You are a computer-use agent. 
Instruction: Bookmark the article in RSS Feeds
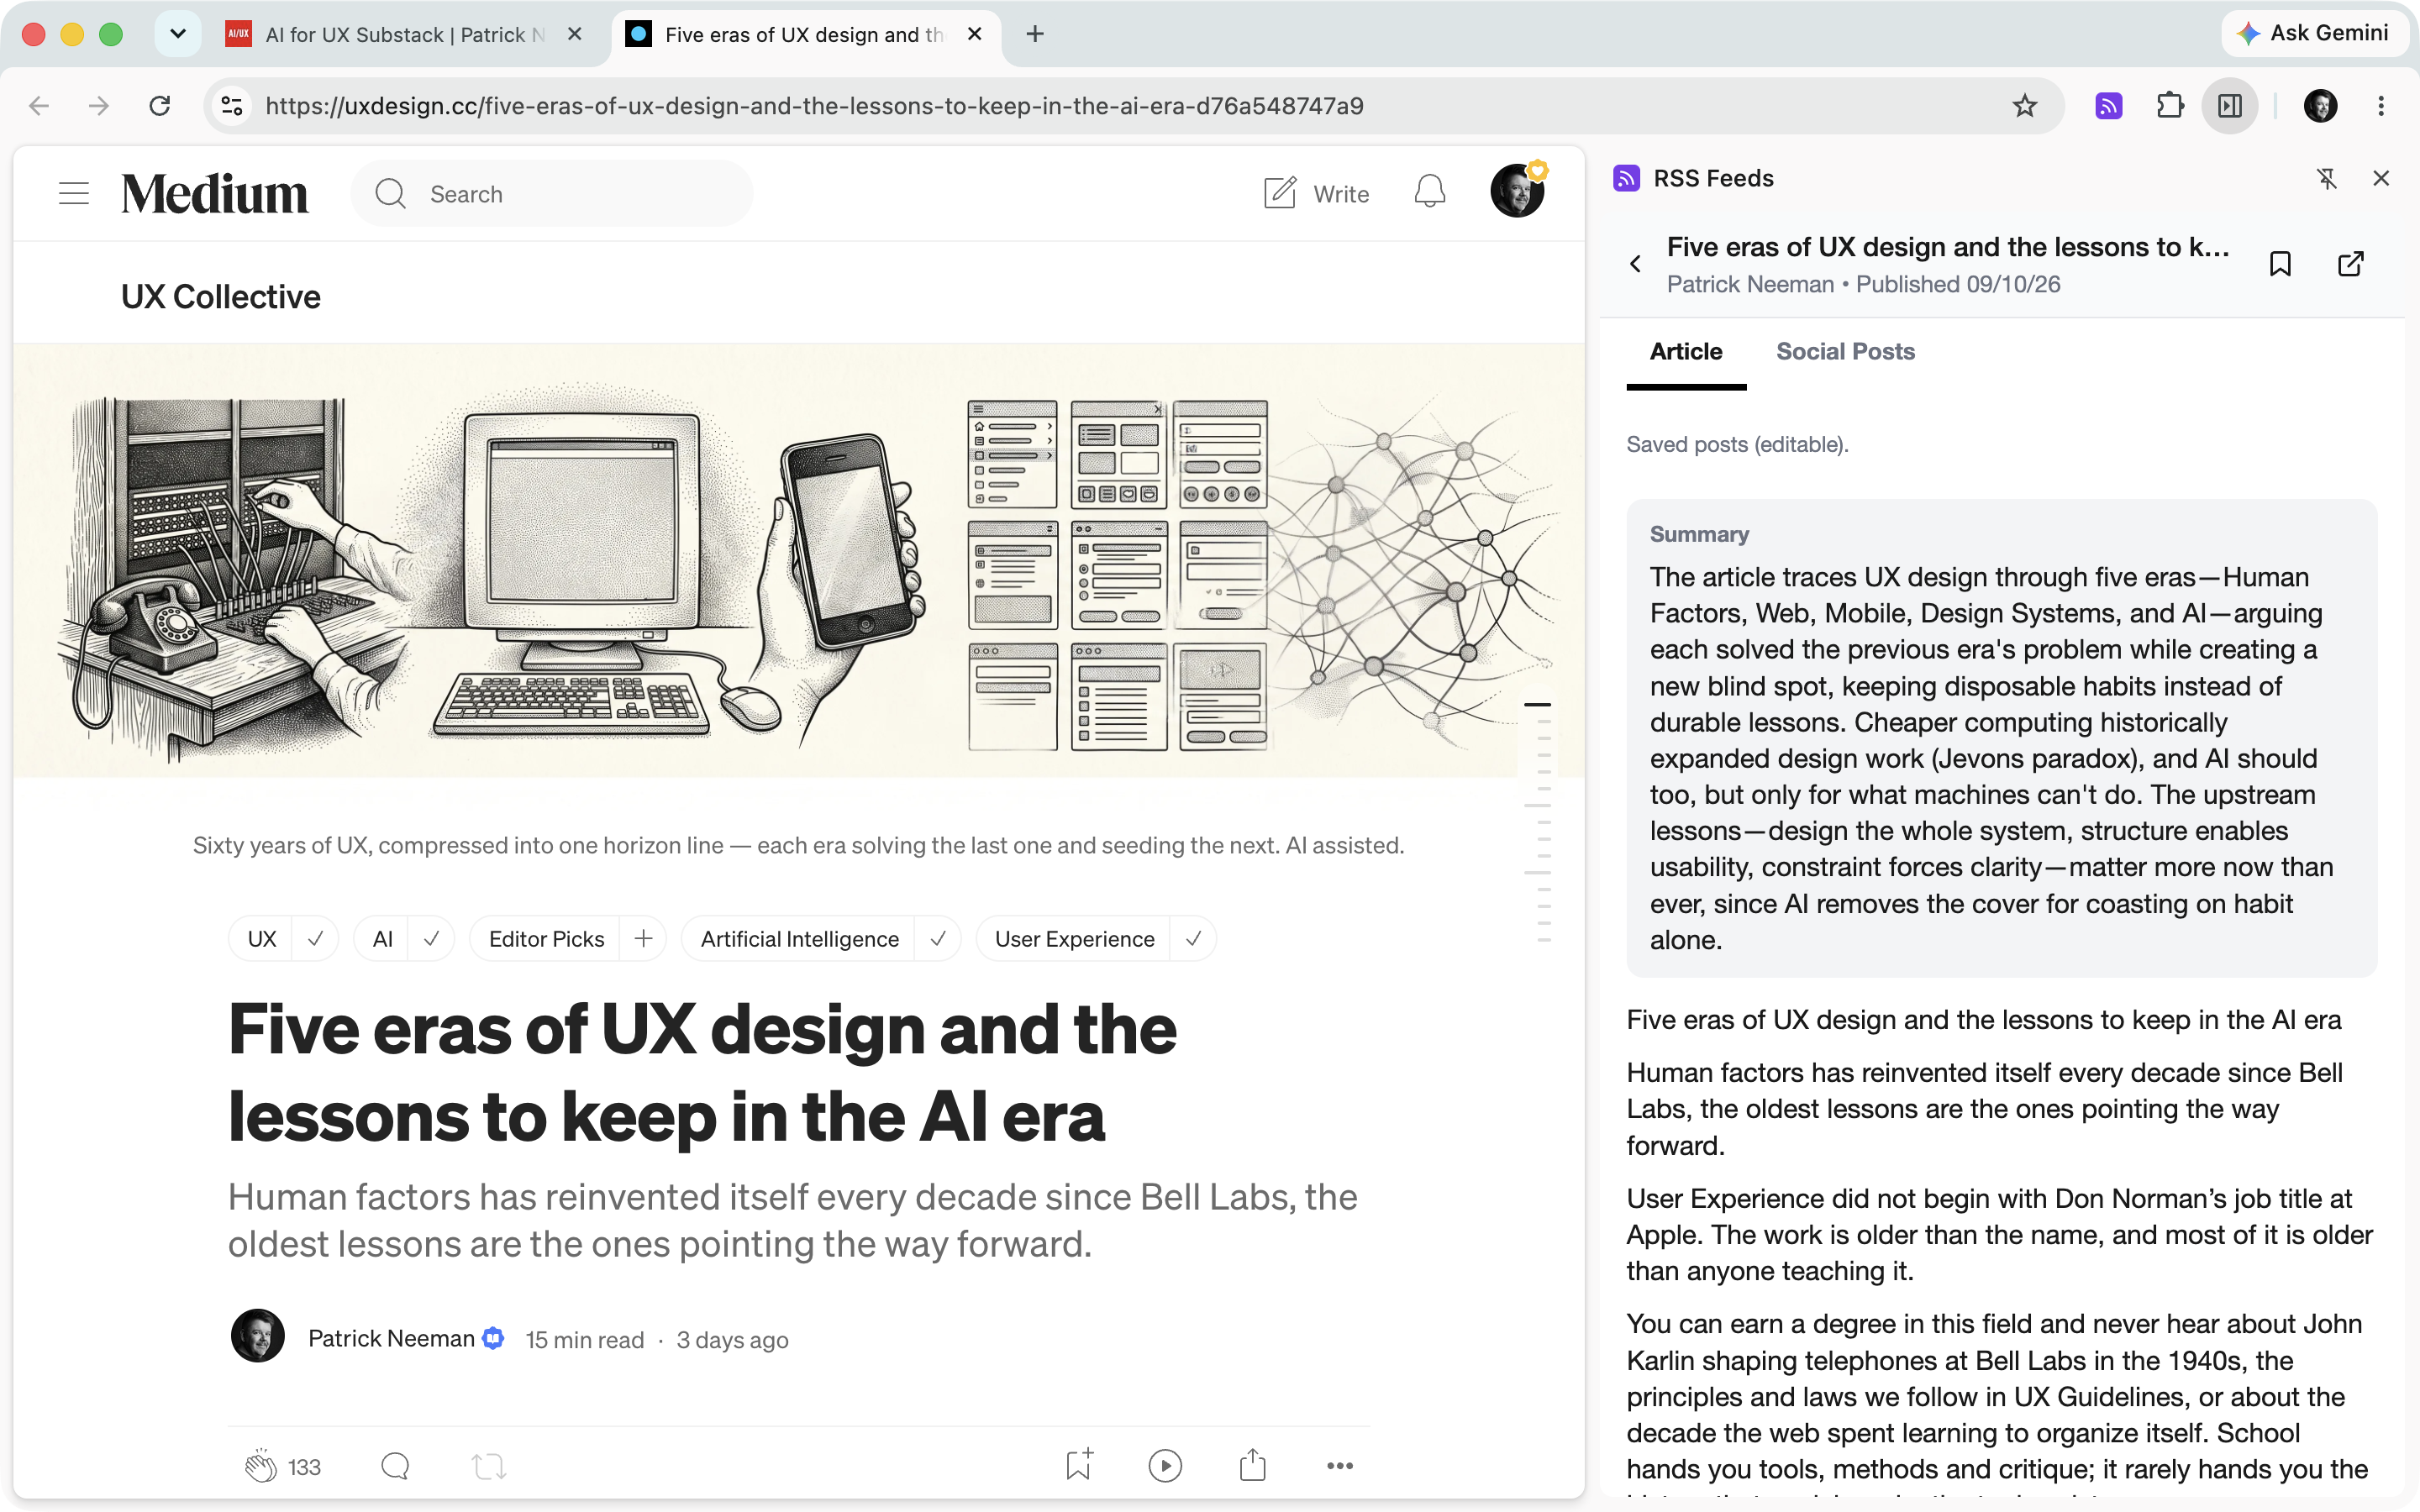click(2280, 264)
